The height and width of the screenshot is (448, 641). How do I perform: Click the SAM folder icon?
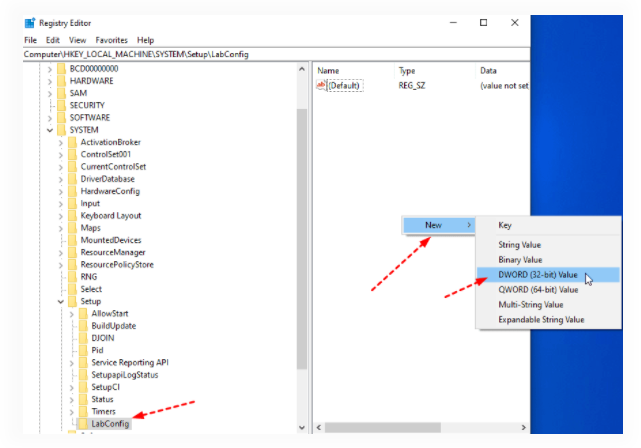tap(61, 93)
